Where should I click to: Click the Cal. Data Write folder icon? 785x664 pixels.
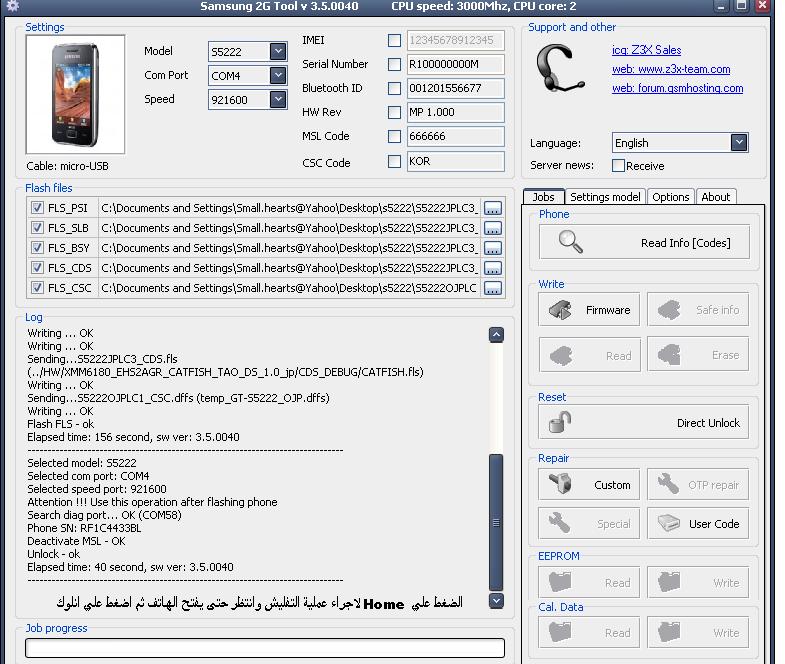click(x=669, y=632)
